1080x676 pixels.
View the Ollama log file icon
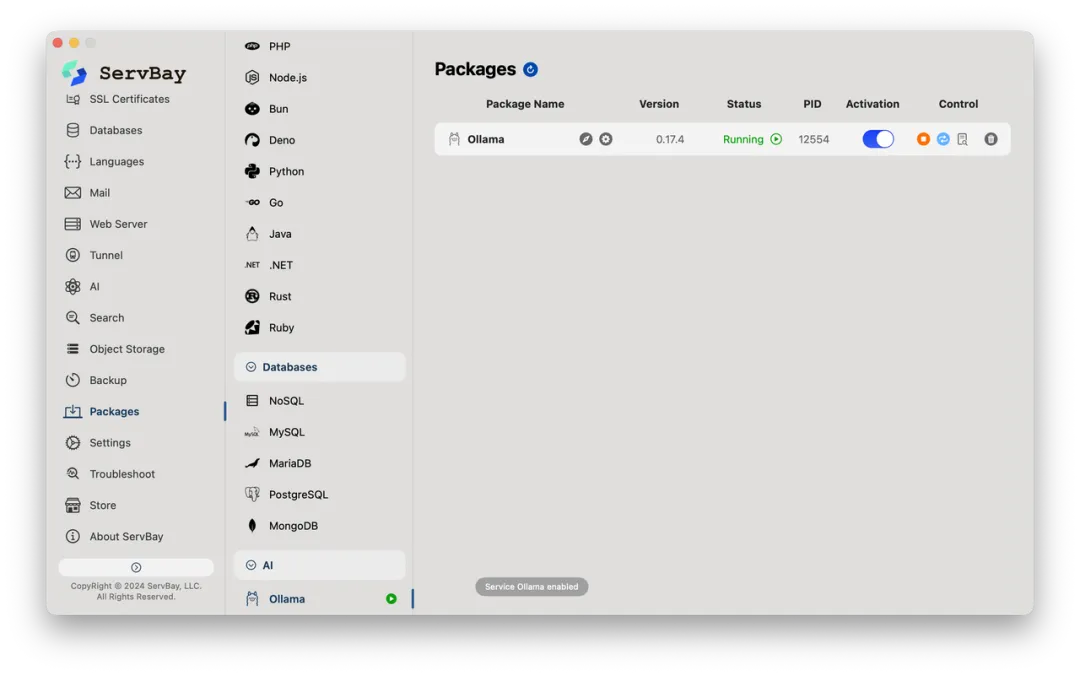click(x=962, y=139)
